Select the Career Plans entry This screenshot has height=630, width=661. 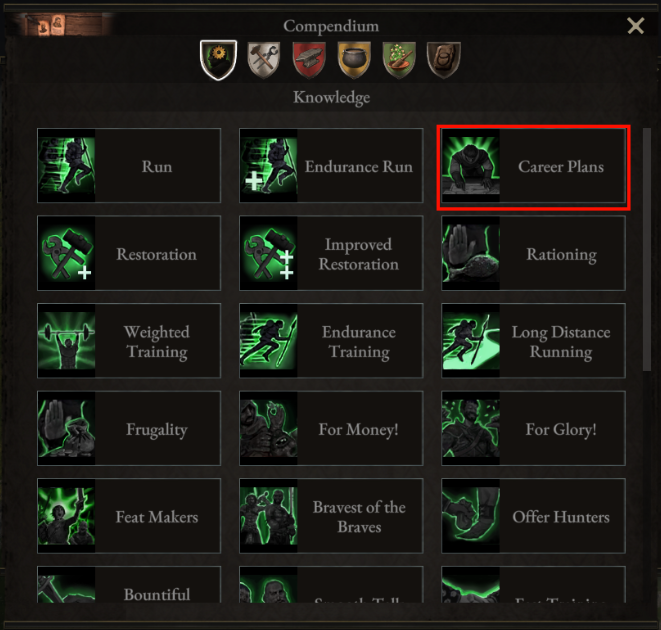click(534, 167)
